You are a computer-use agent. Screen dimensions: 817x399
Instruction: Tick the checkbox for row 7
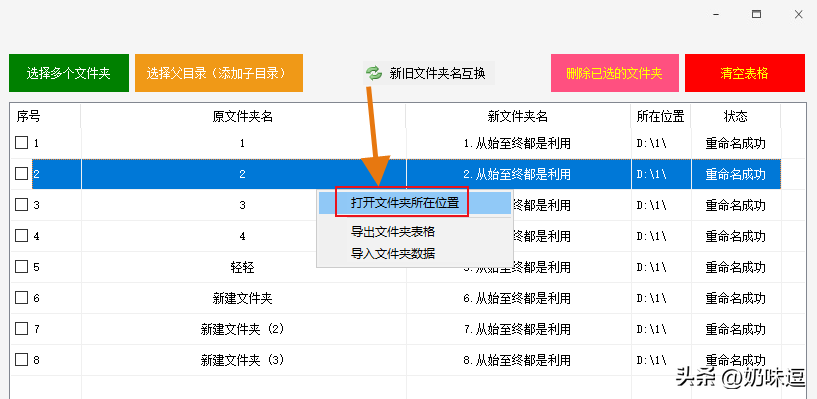(x=21, y=329)
